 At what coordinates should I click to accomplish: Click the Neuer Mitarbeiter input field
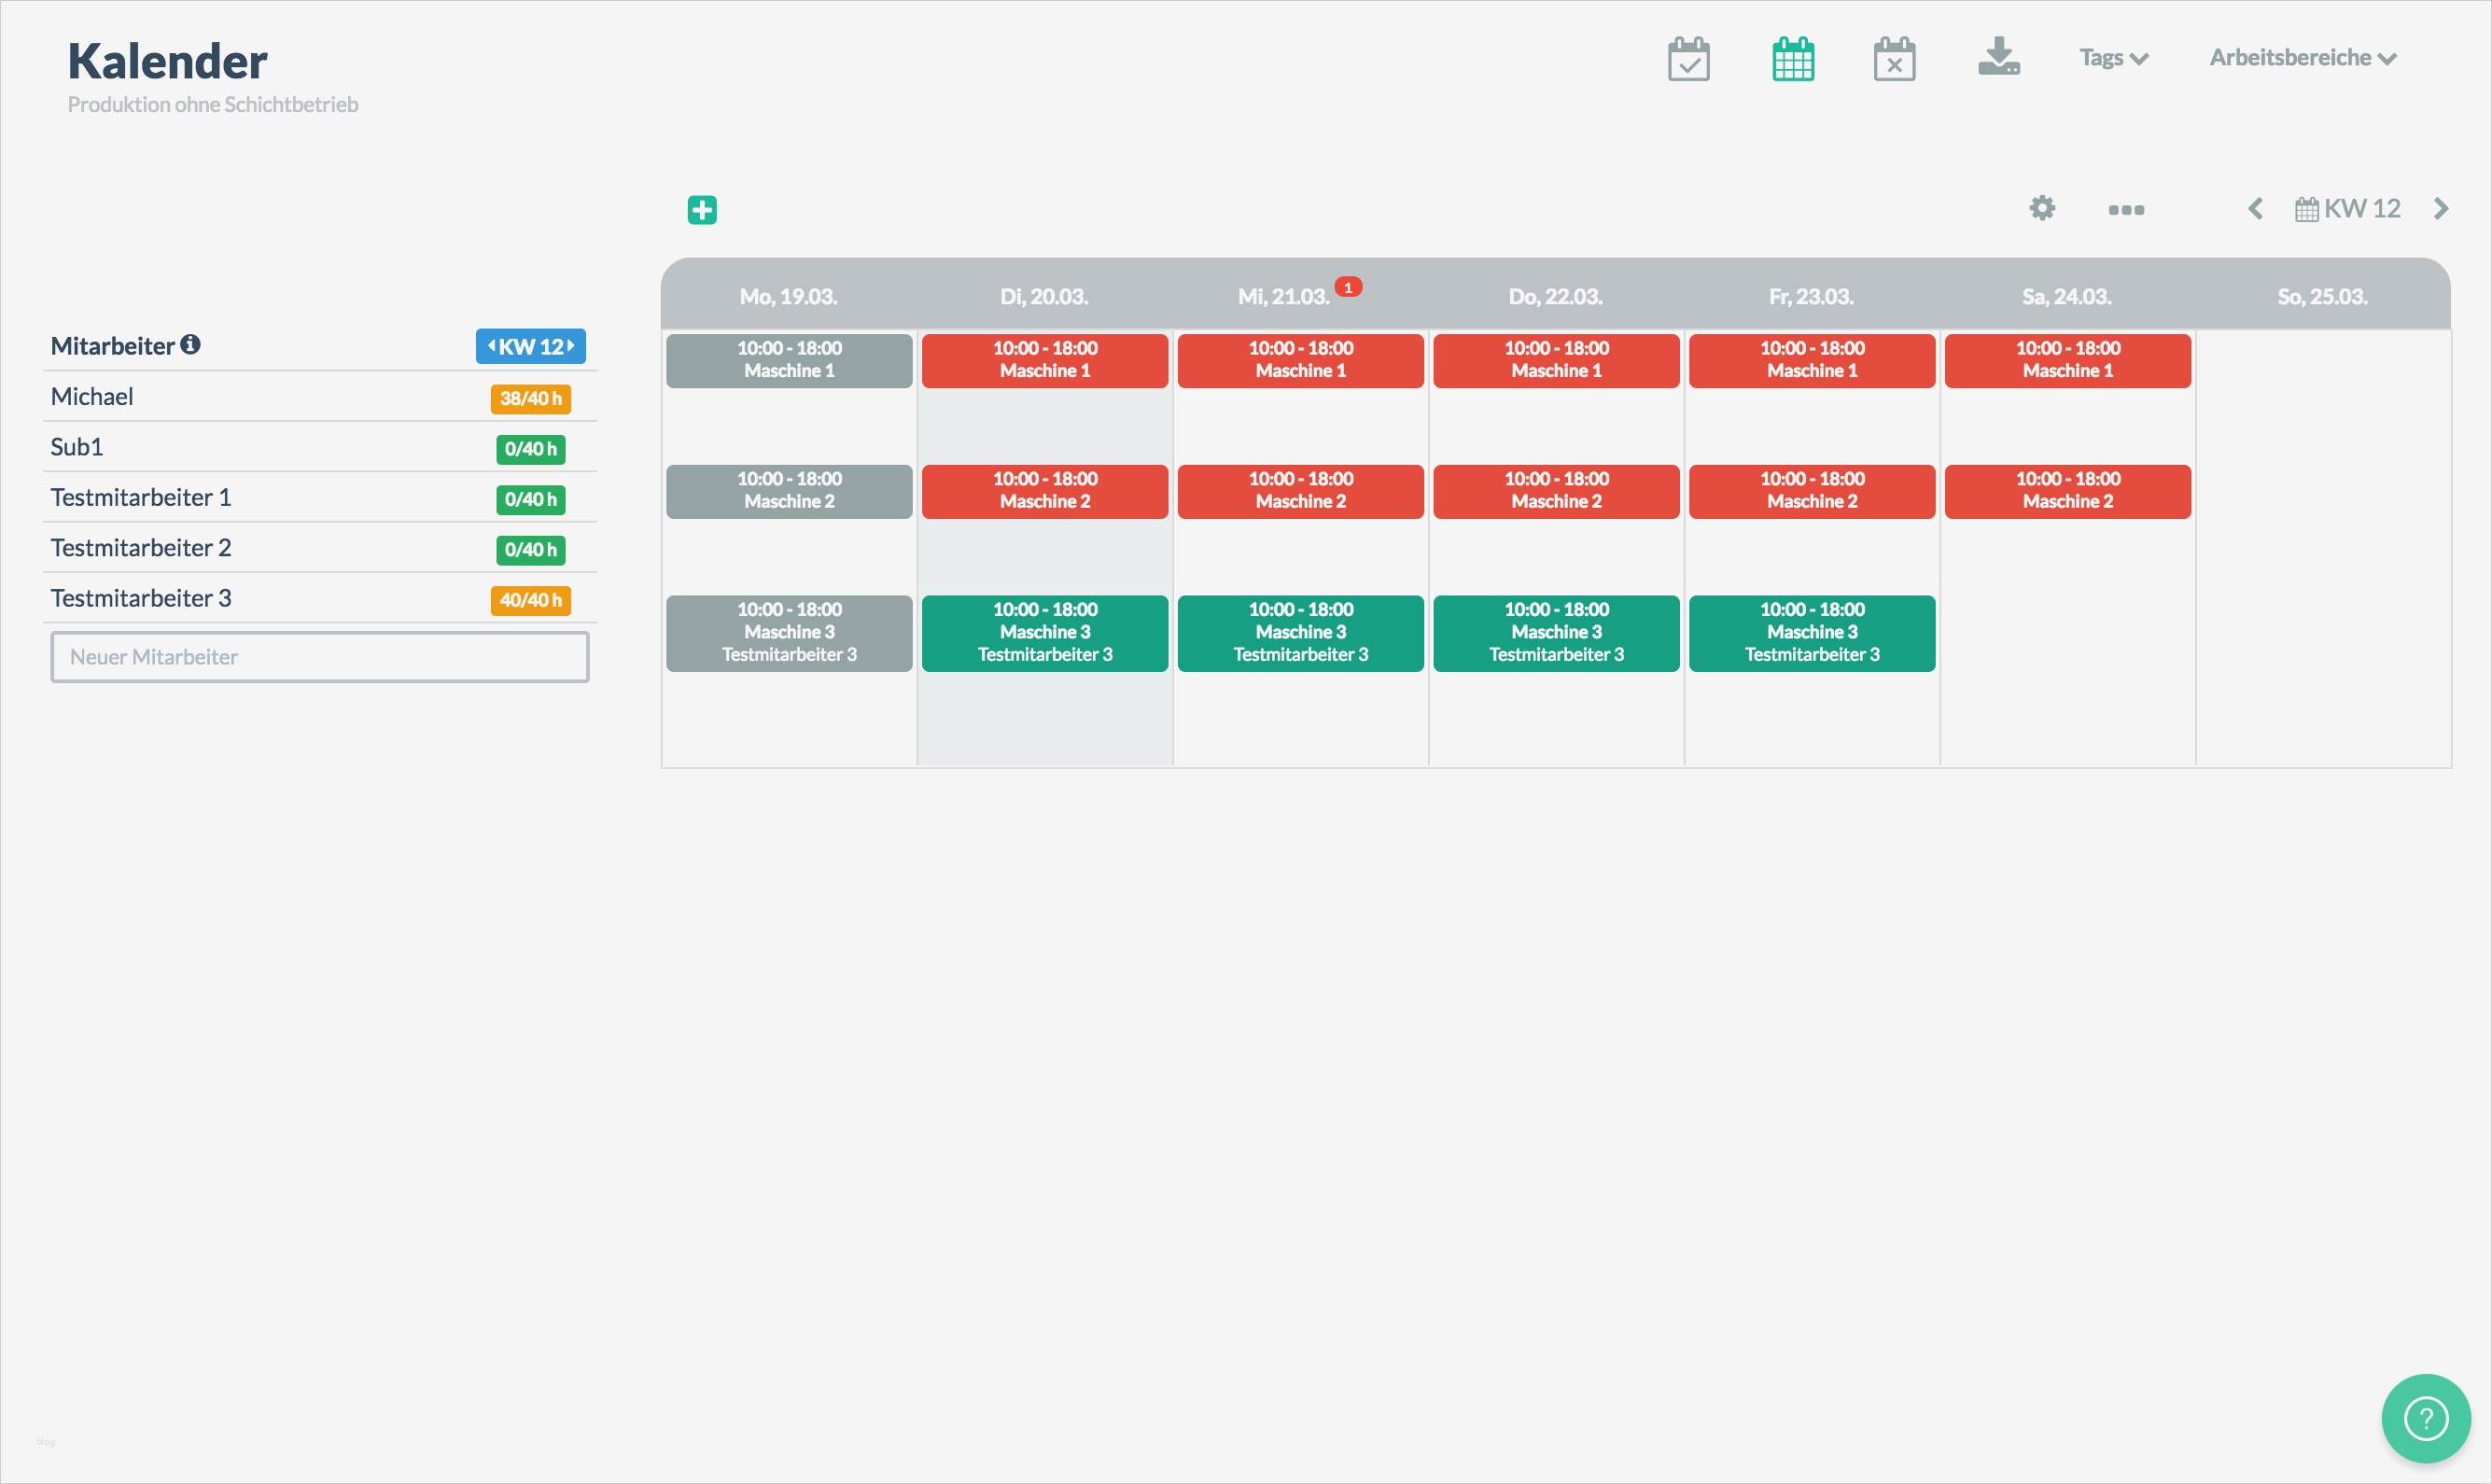point(320,657)
